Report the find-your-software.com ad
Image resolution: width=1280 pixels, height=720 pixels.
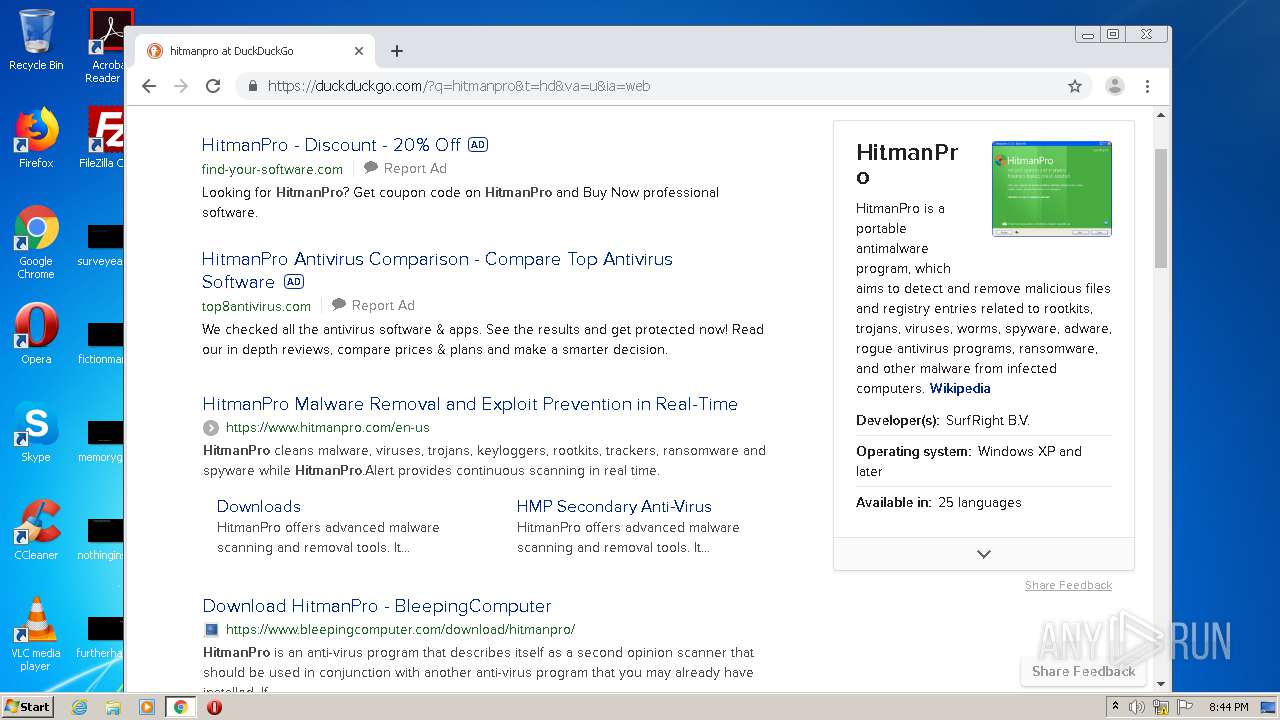[405, 168]
